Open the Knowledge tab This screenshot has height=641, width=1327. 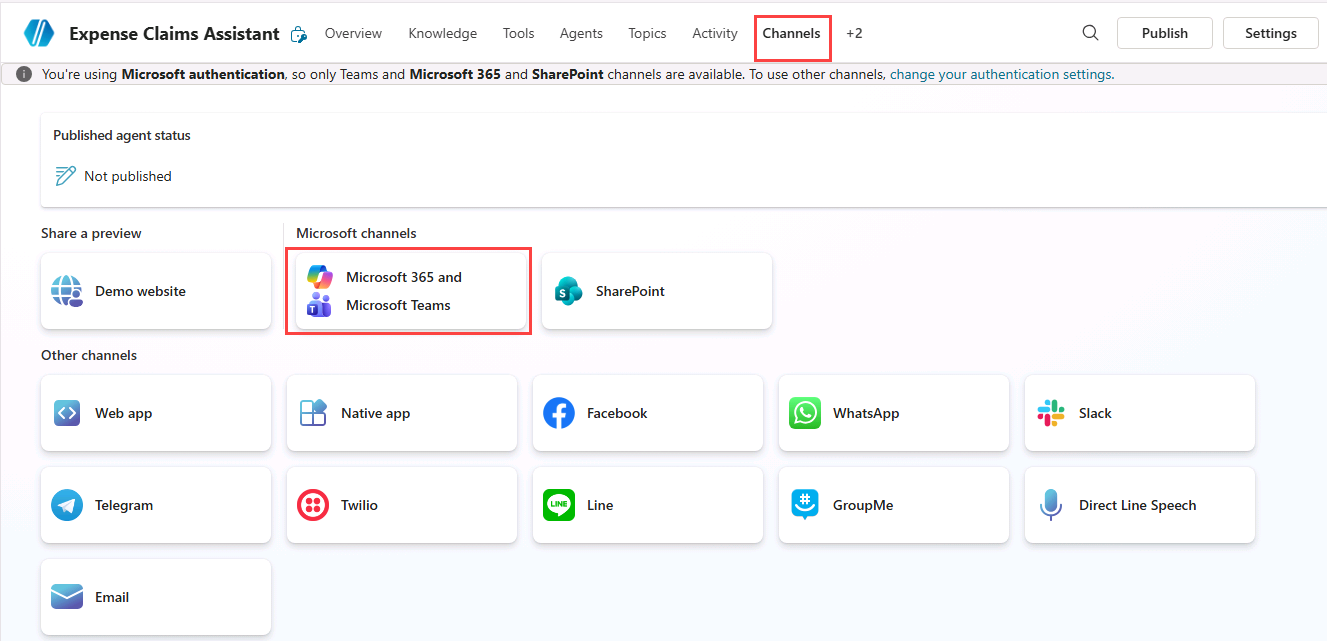click(442, 33)
